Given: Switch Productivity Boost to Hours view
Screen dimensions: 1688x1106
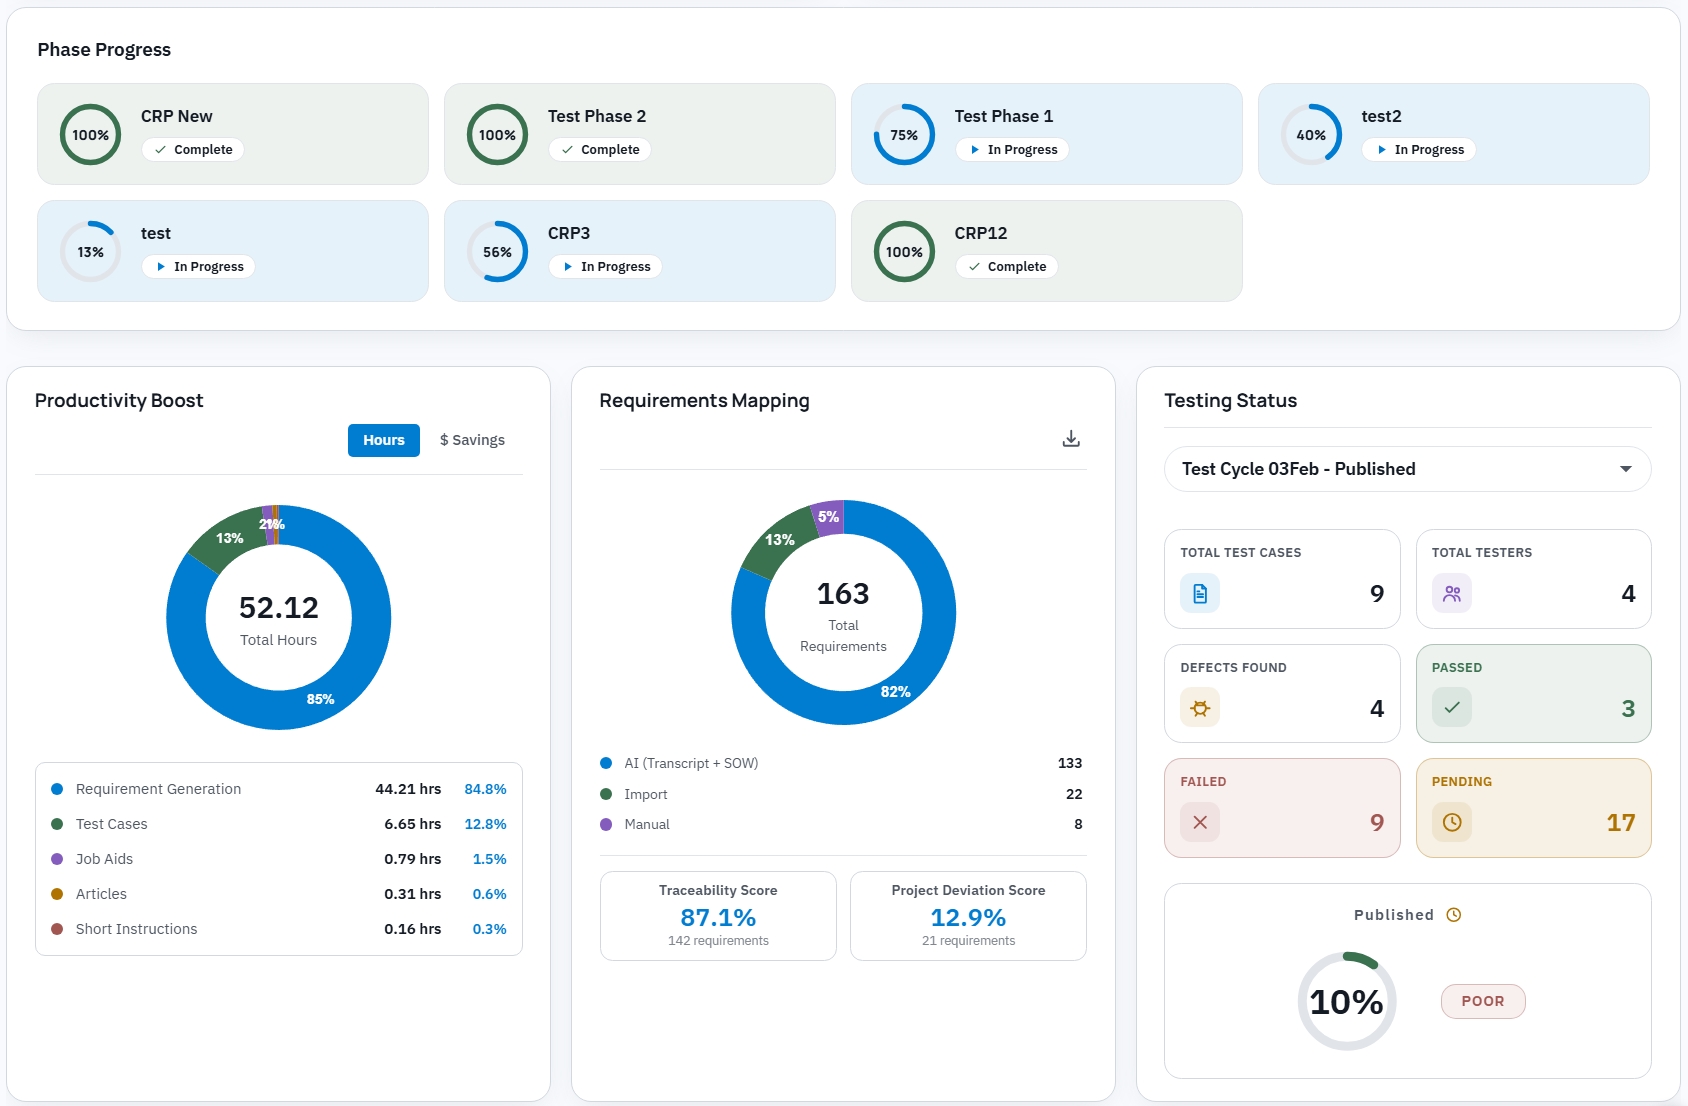Looking at the screenshot, I should point(384,440).
